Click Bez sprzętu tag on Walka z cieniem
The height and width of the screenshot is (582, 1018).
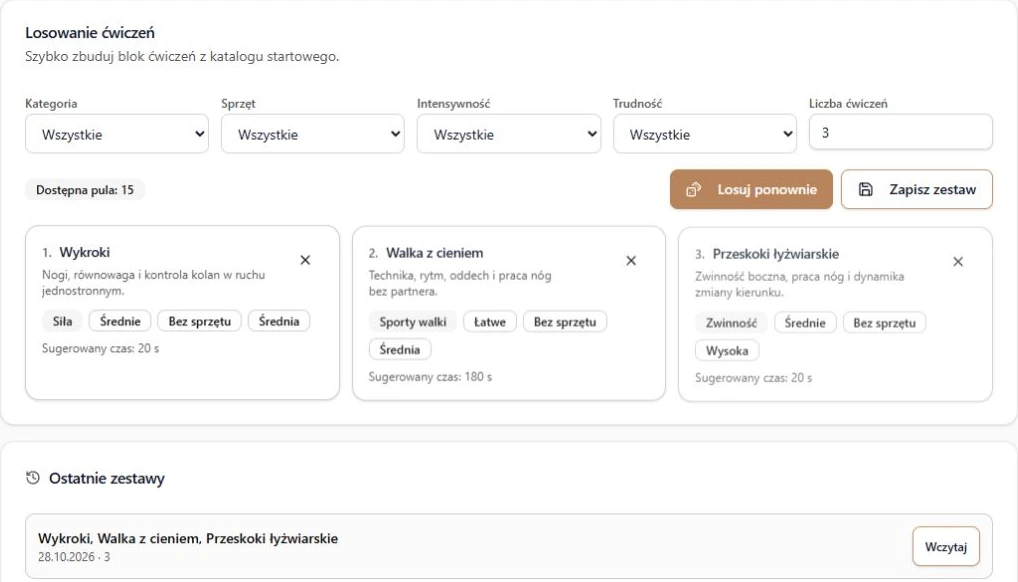pos(565,322)
